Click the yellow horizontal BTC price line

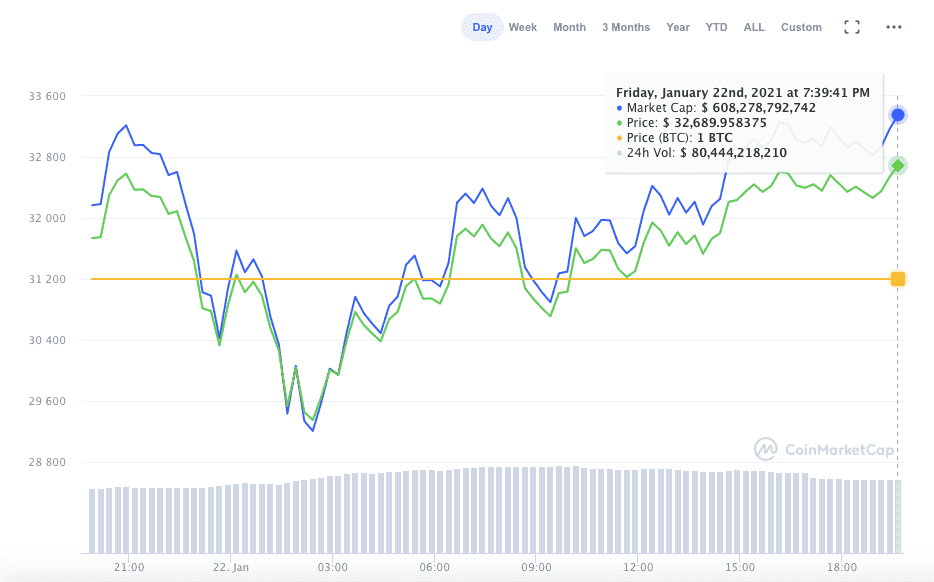click(400, 279)
